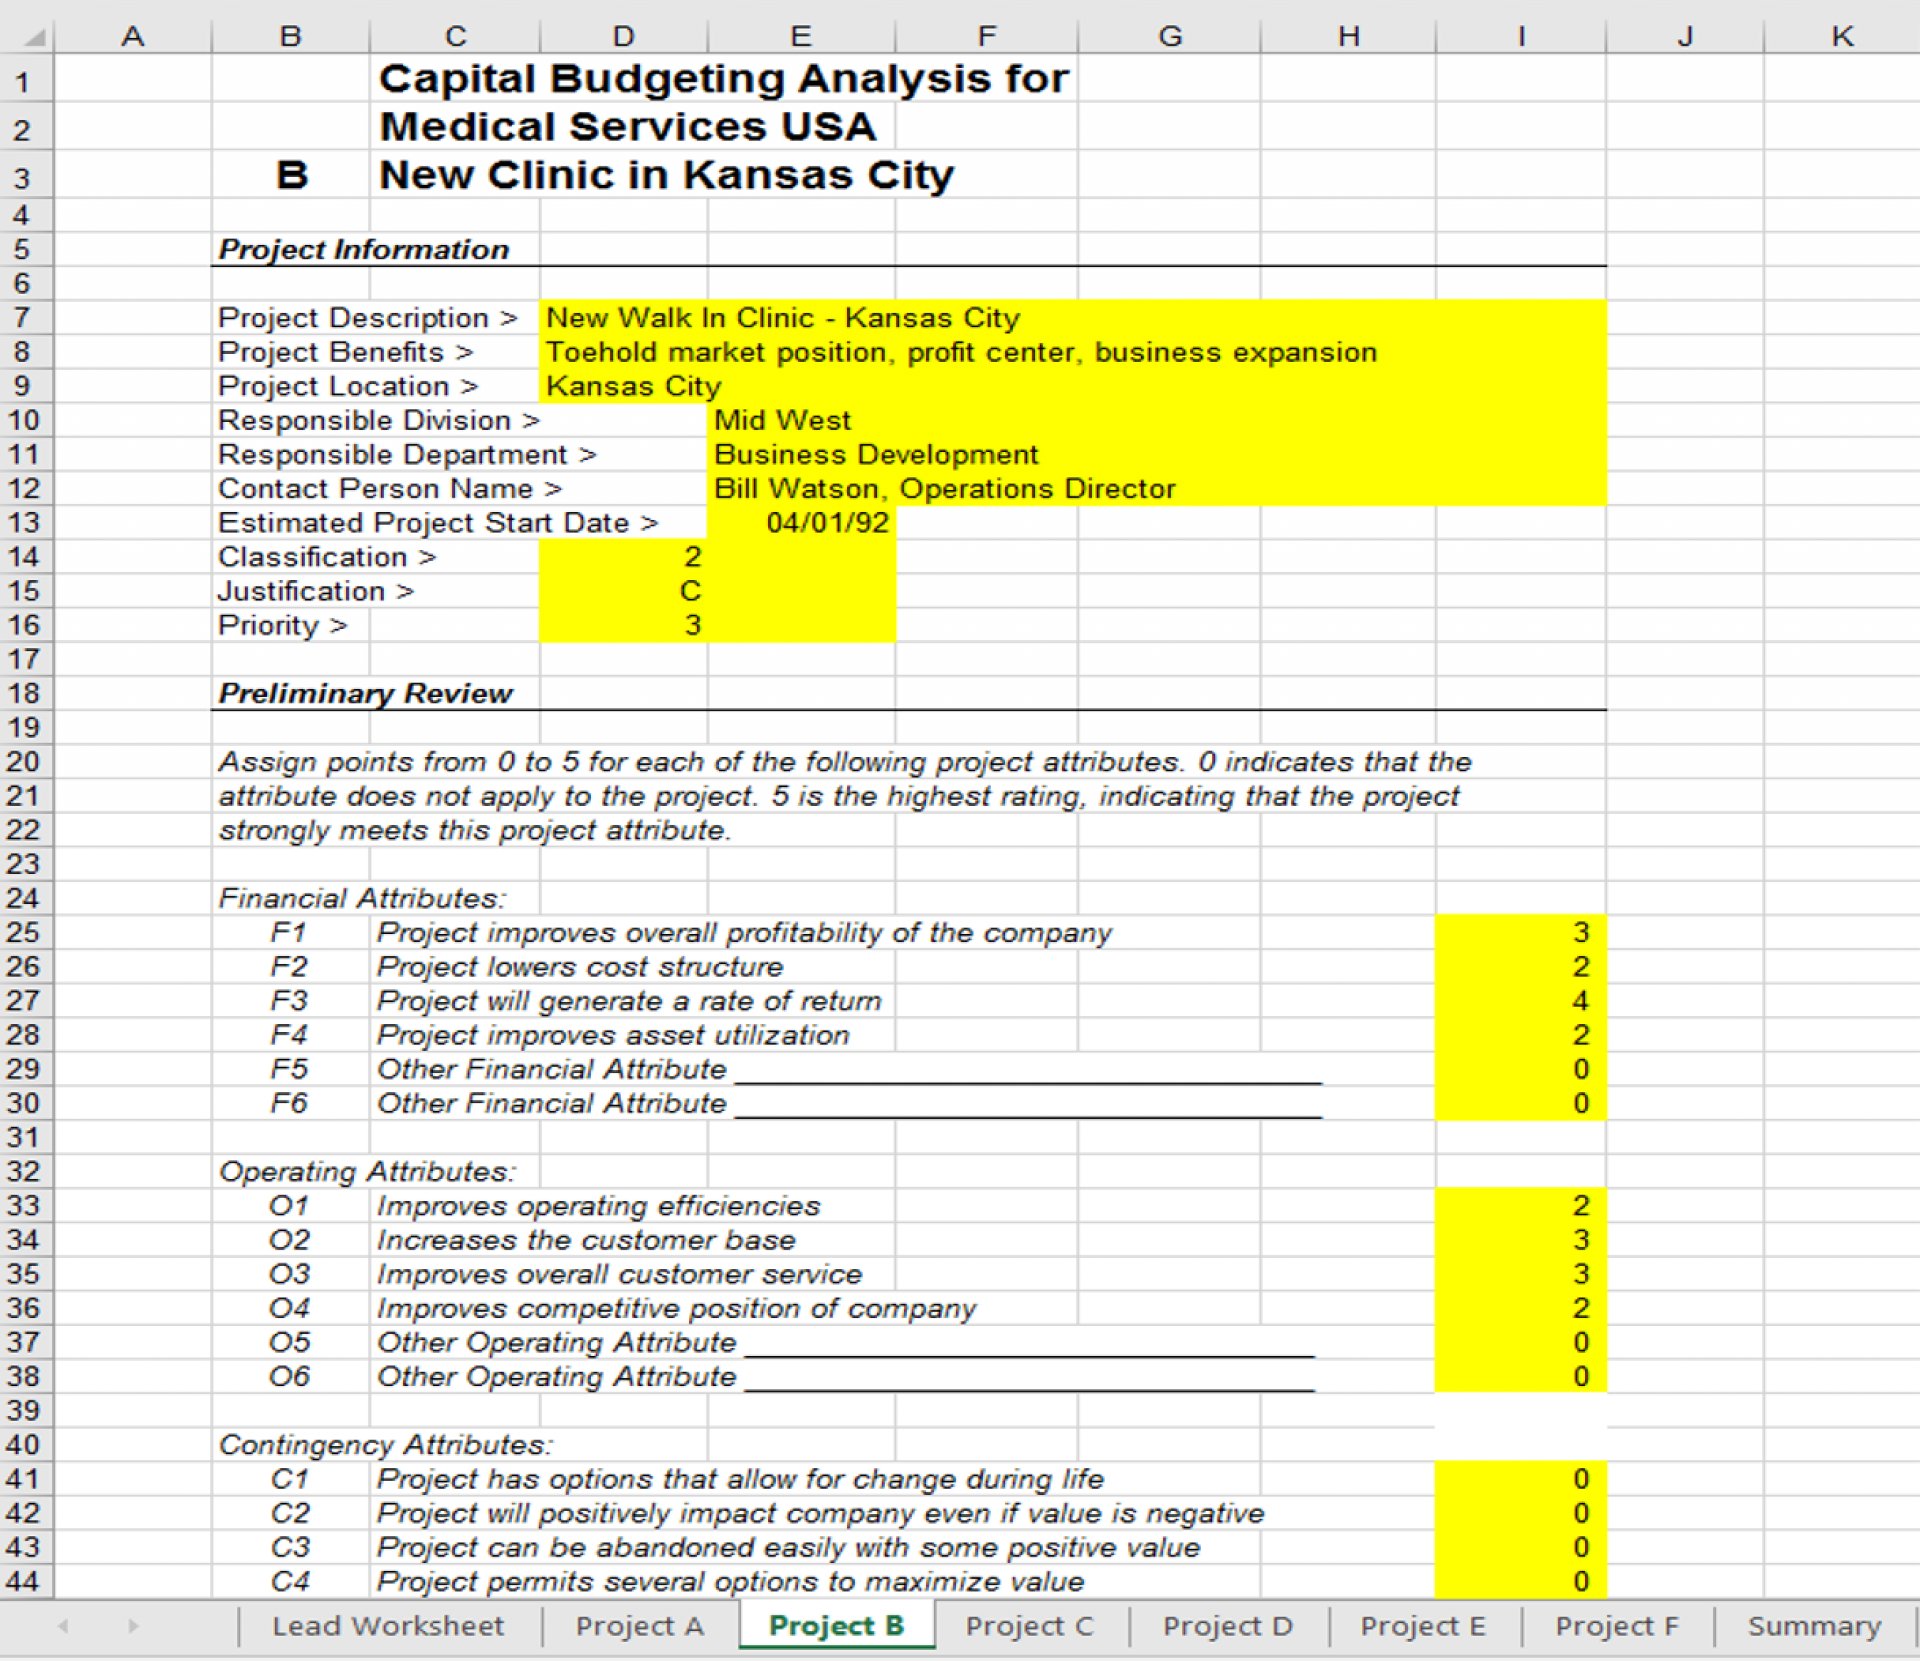
Task: Open the Project C sheet tab
Action: pos(1029,1626)
